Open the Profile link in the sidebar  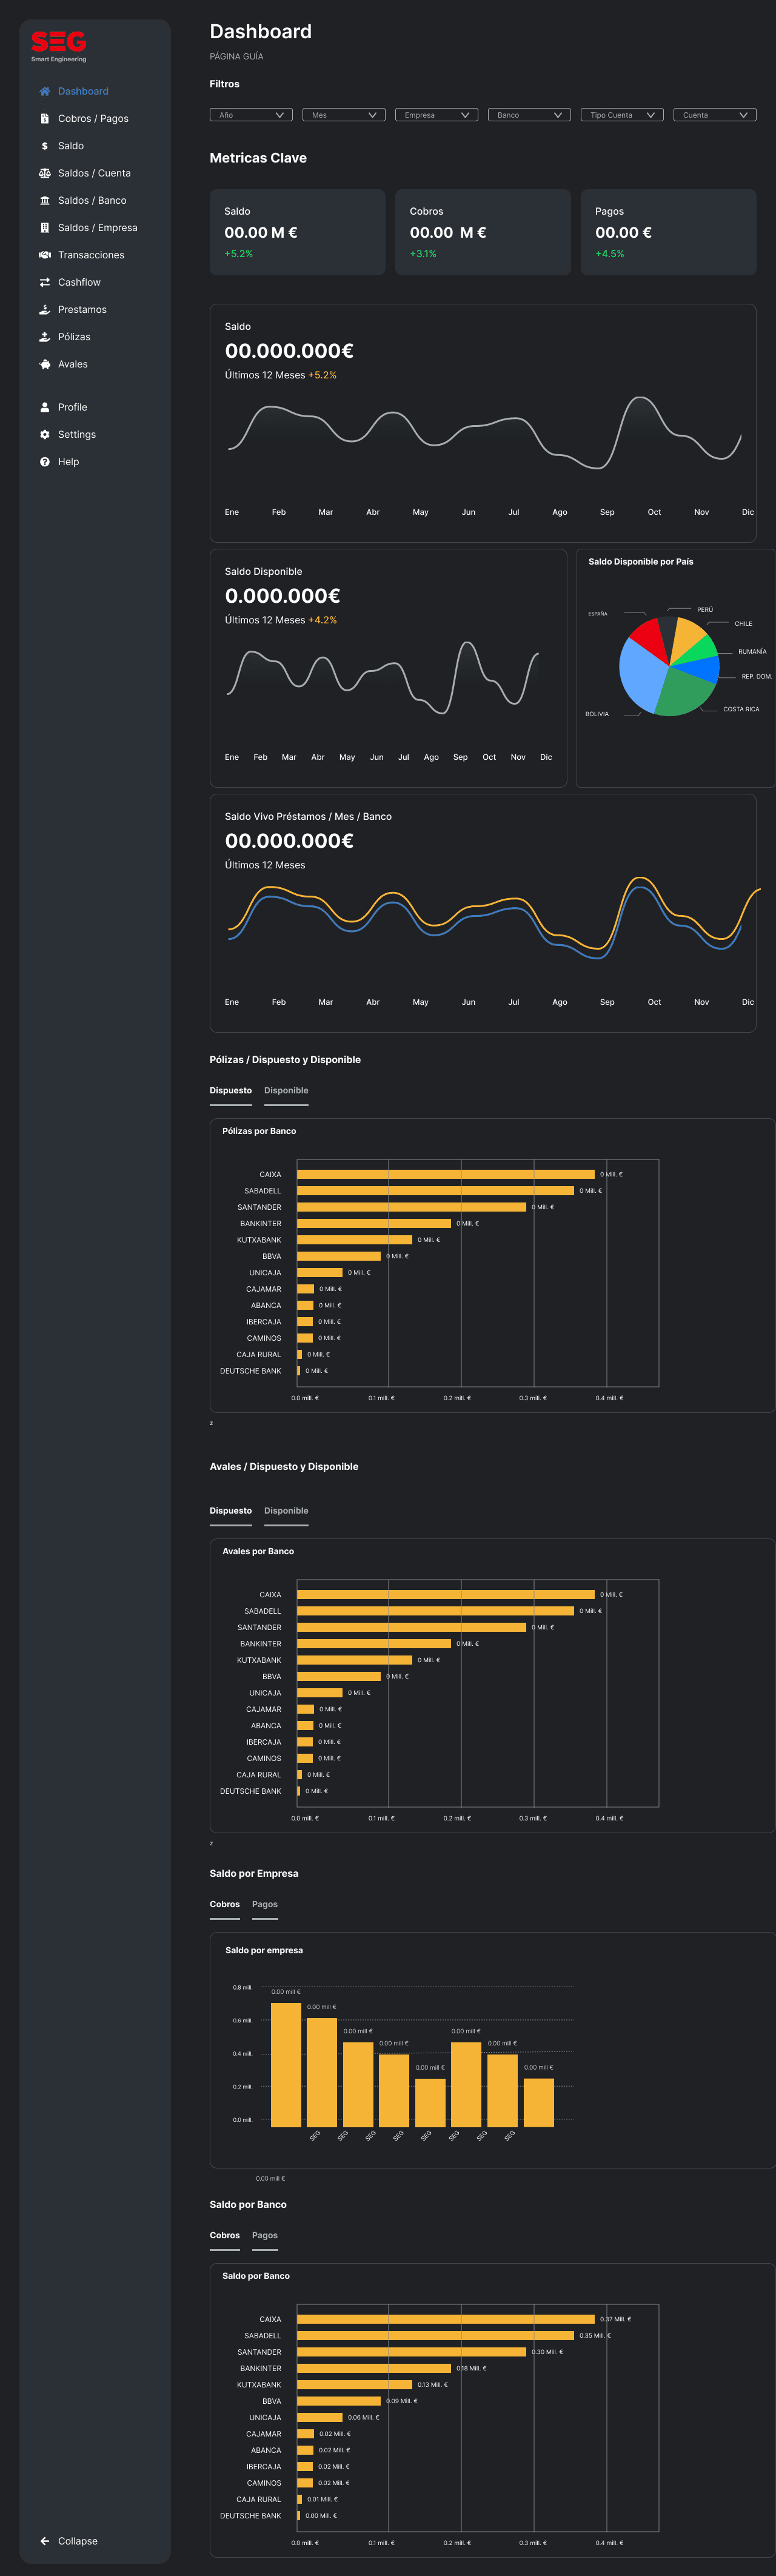click(72, 407)
